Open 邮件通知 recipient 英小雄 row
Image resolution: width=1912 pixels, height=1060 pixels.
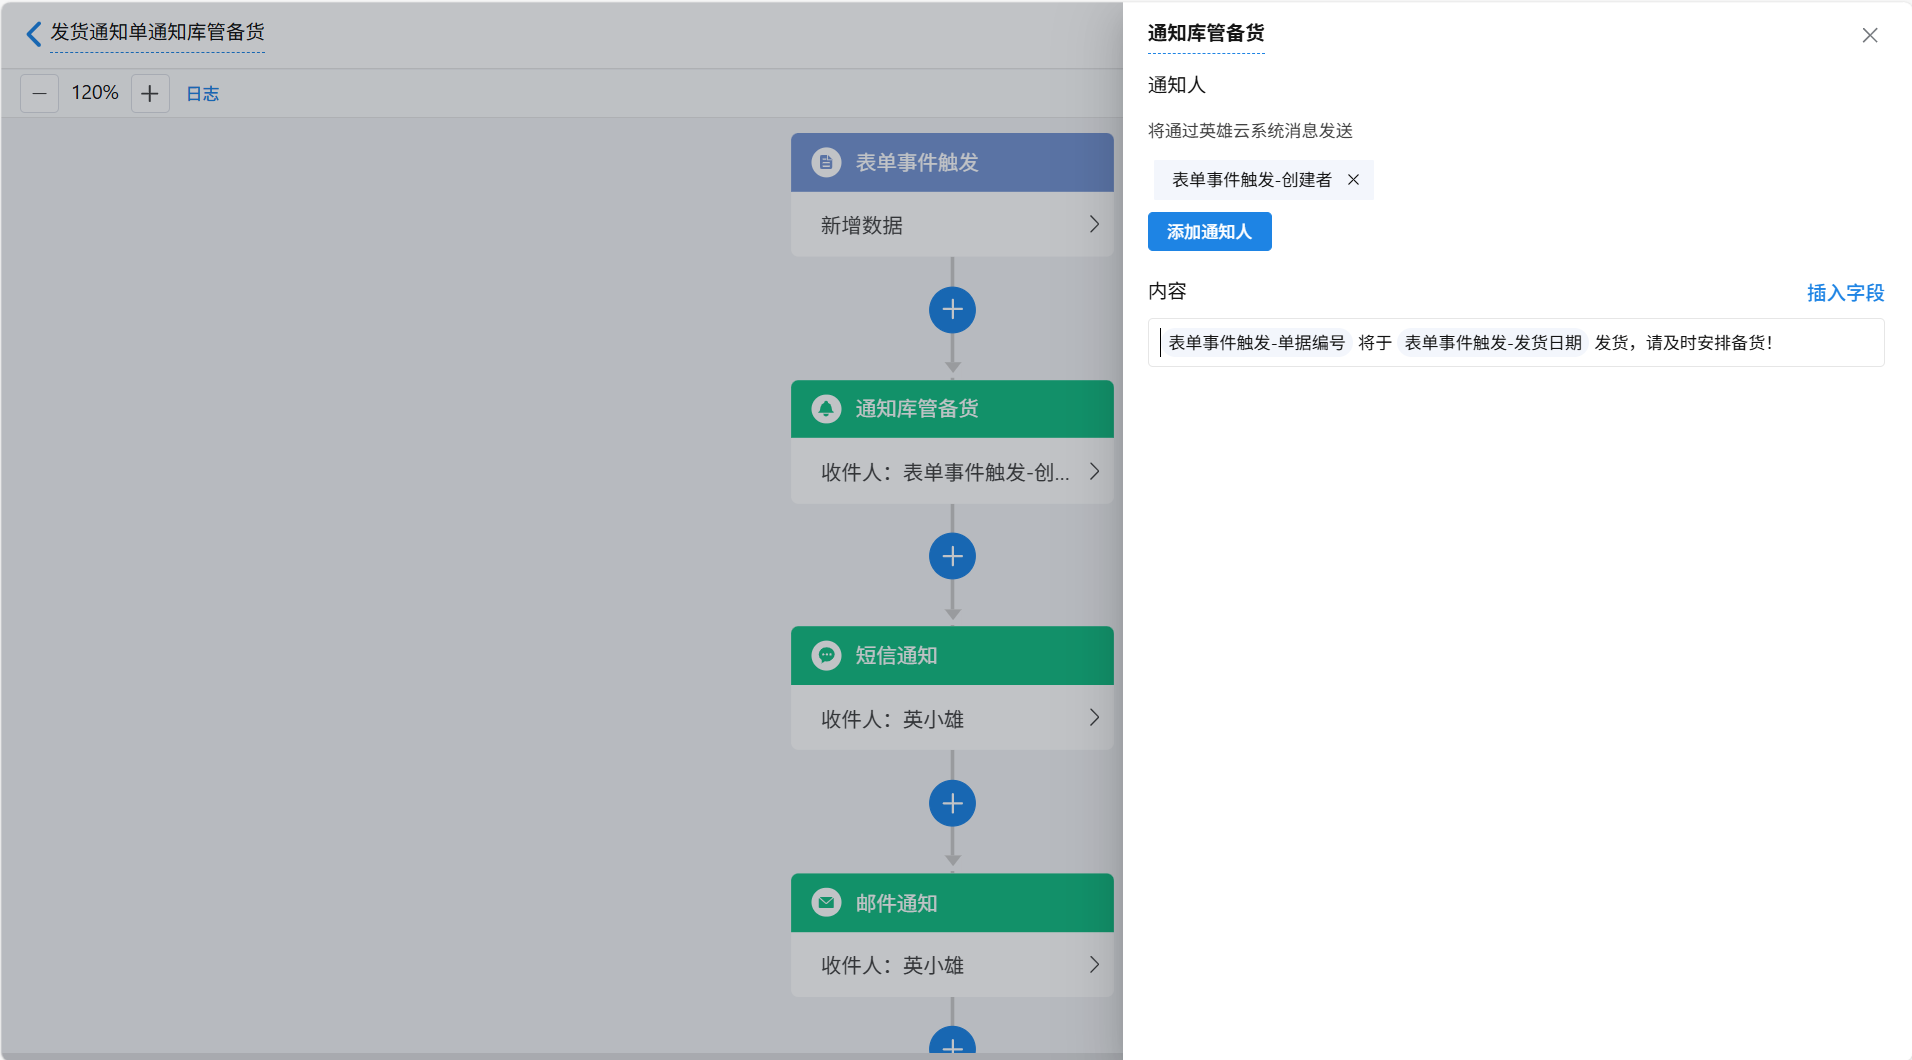pyautogui.click(x=951, y=965)
